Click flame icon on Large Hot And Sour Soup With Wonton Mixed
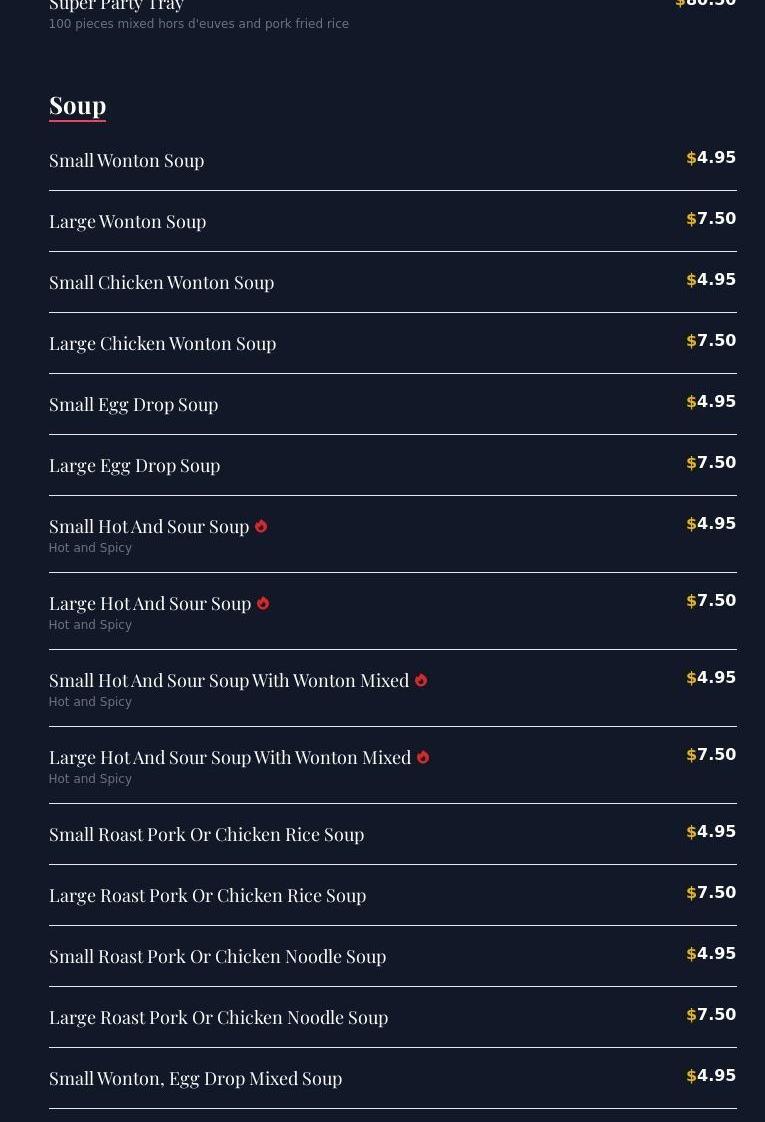 pos(423,758)
